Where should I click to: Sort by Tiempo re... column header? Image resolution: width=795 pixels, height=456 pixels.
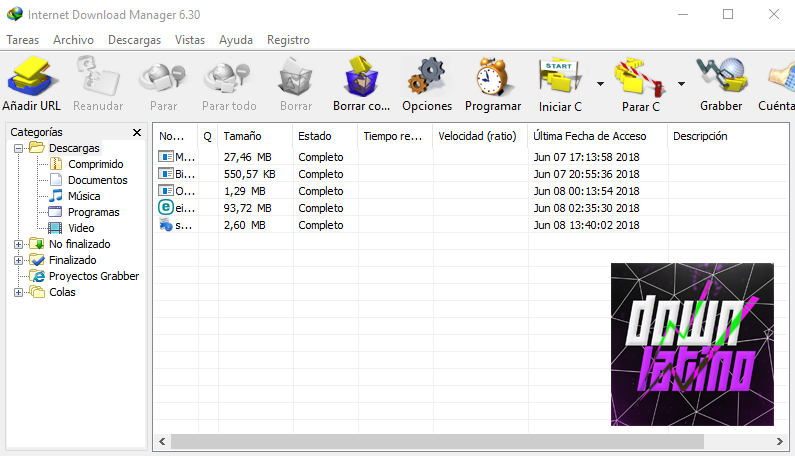[395, 136]
